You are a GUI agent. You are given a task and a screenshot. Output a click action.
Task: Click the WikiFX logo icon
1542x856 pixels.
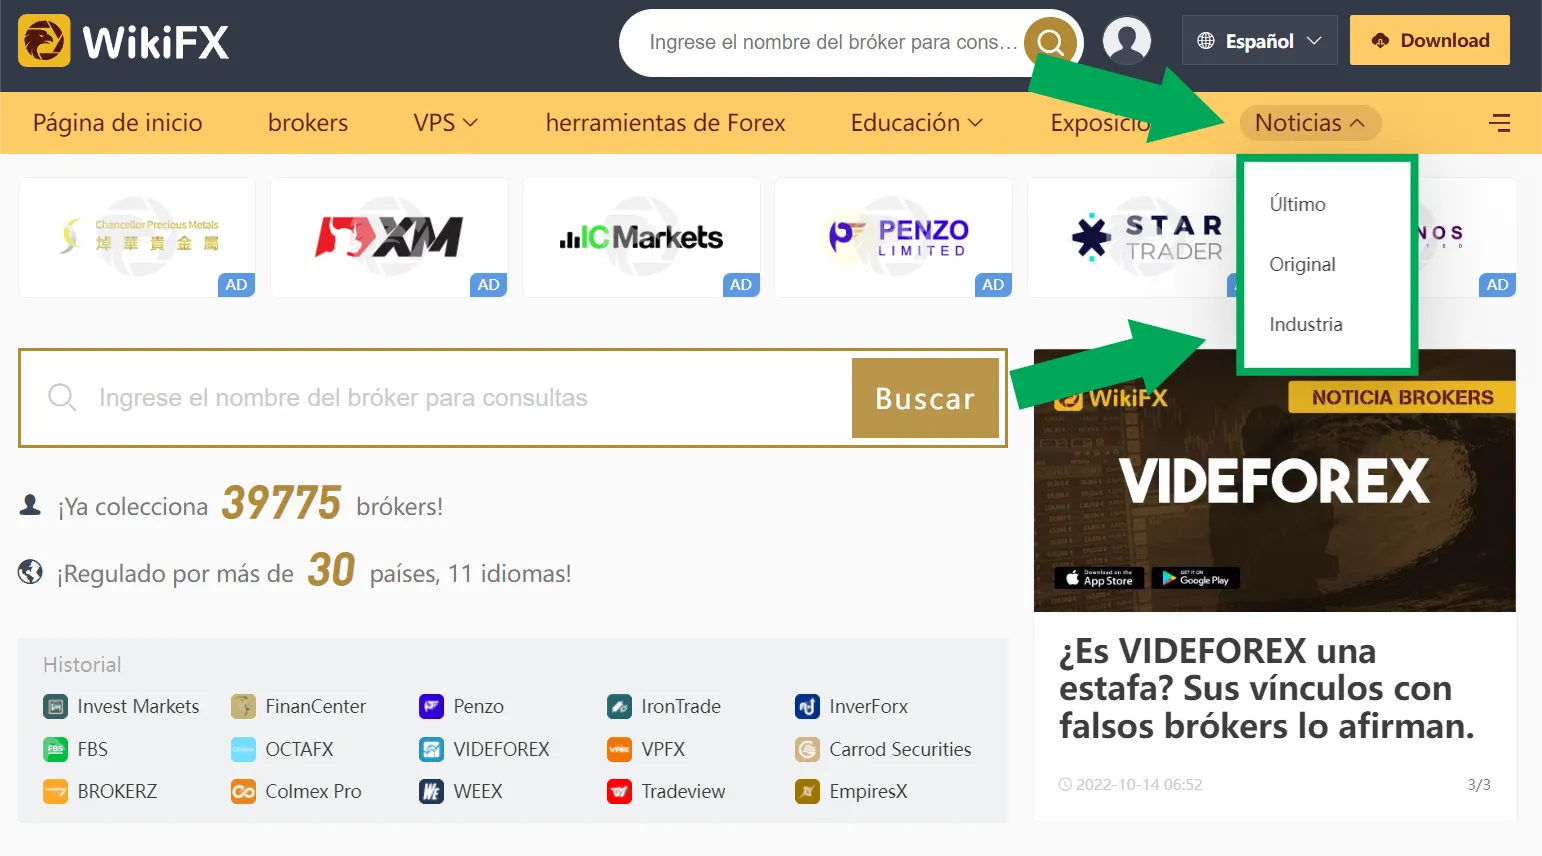(44, 41)
